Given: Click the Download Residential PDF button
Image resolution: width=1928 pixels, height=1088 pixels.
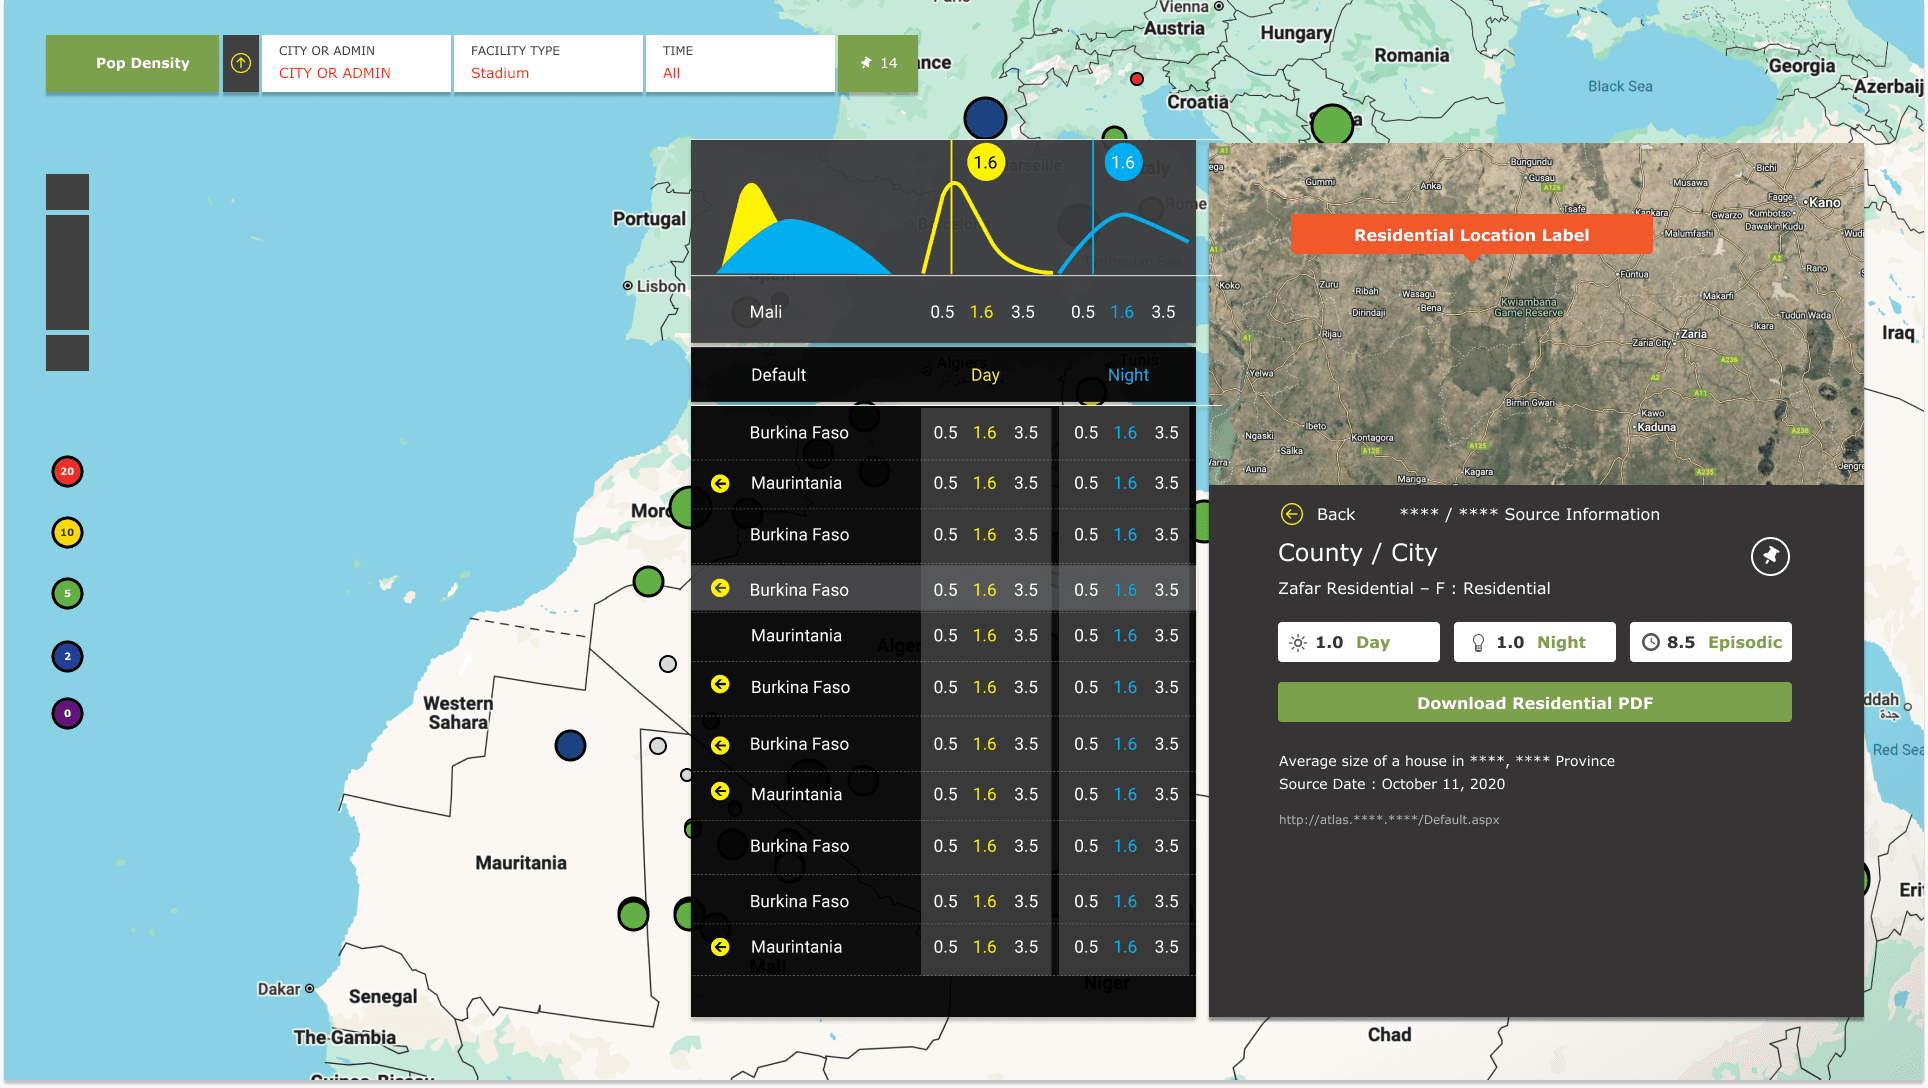Looking at the screenshot, I should [x=1534, y=703].
